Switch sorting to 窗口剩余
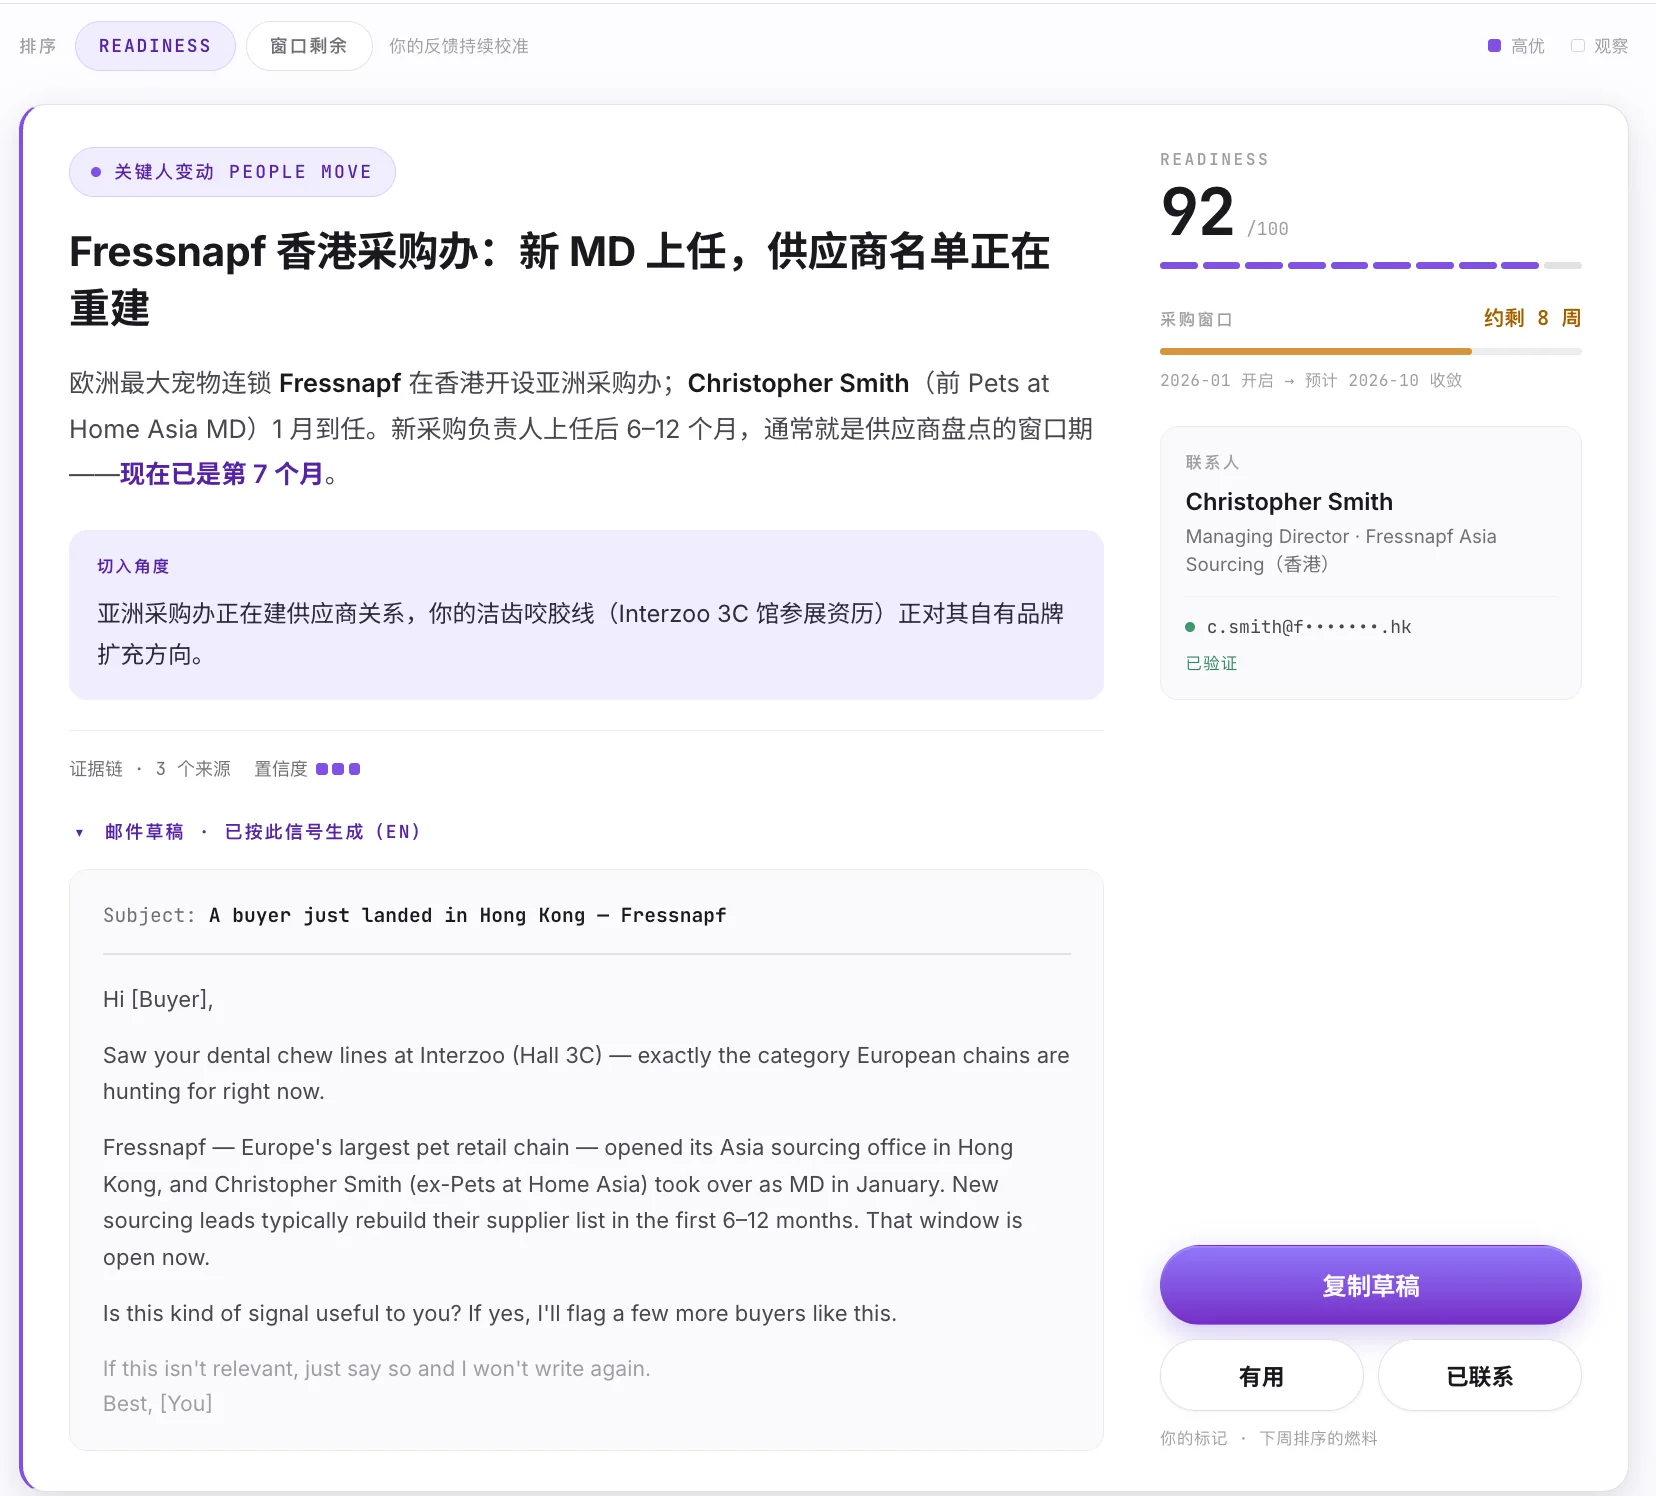 pyautogui.click(x=309, y=46)
